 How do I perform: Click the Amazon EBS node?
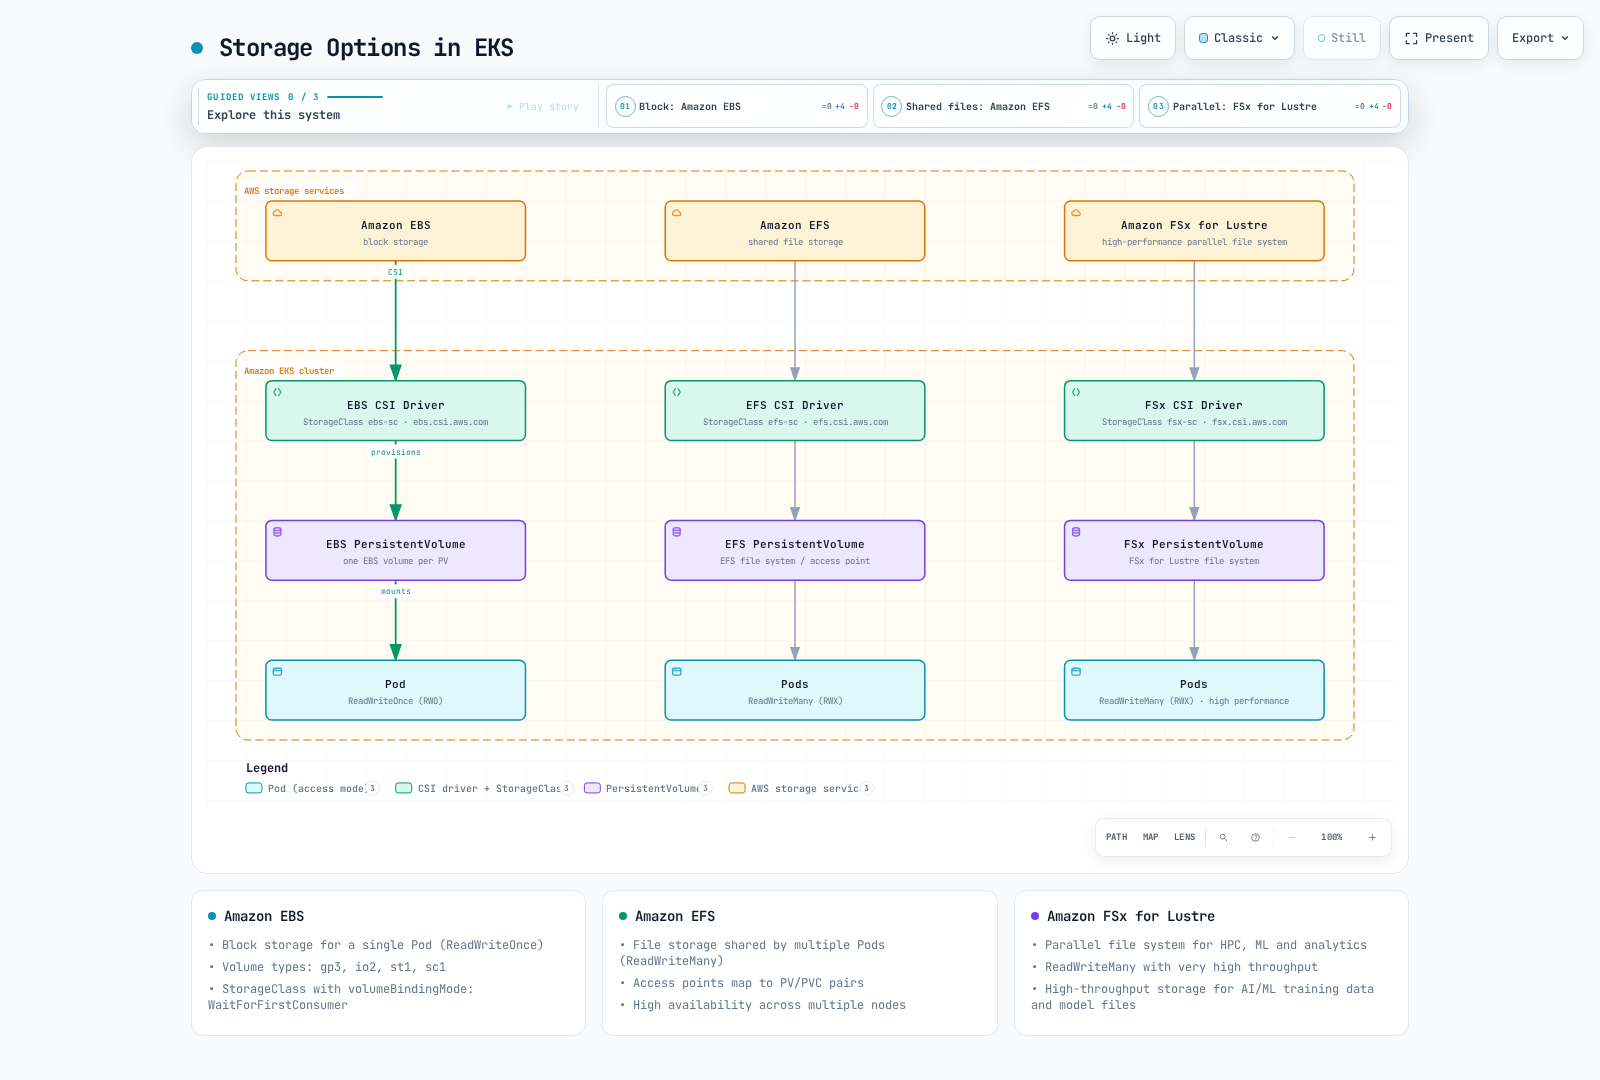coord(396,231)
